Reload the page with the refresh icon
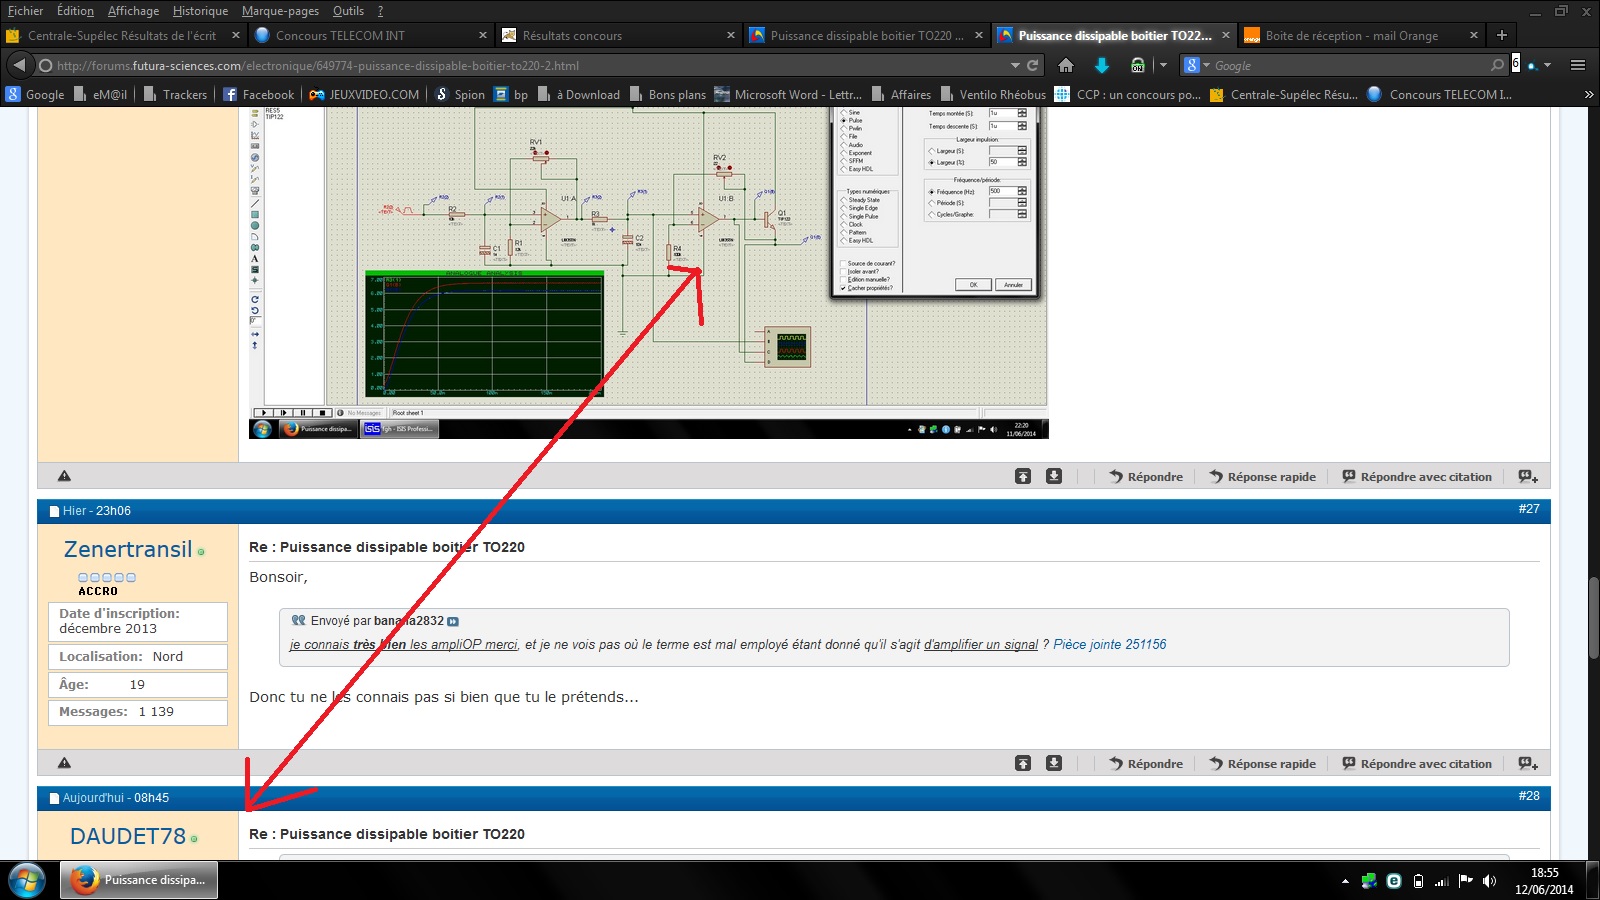The height and width of the screenshot is (900, 1600). pos(1033,65)
